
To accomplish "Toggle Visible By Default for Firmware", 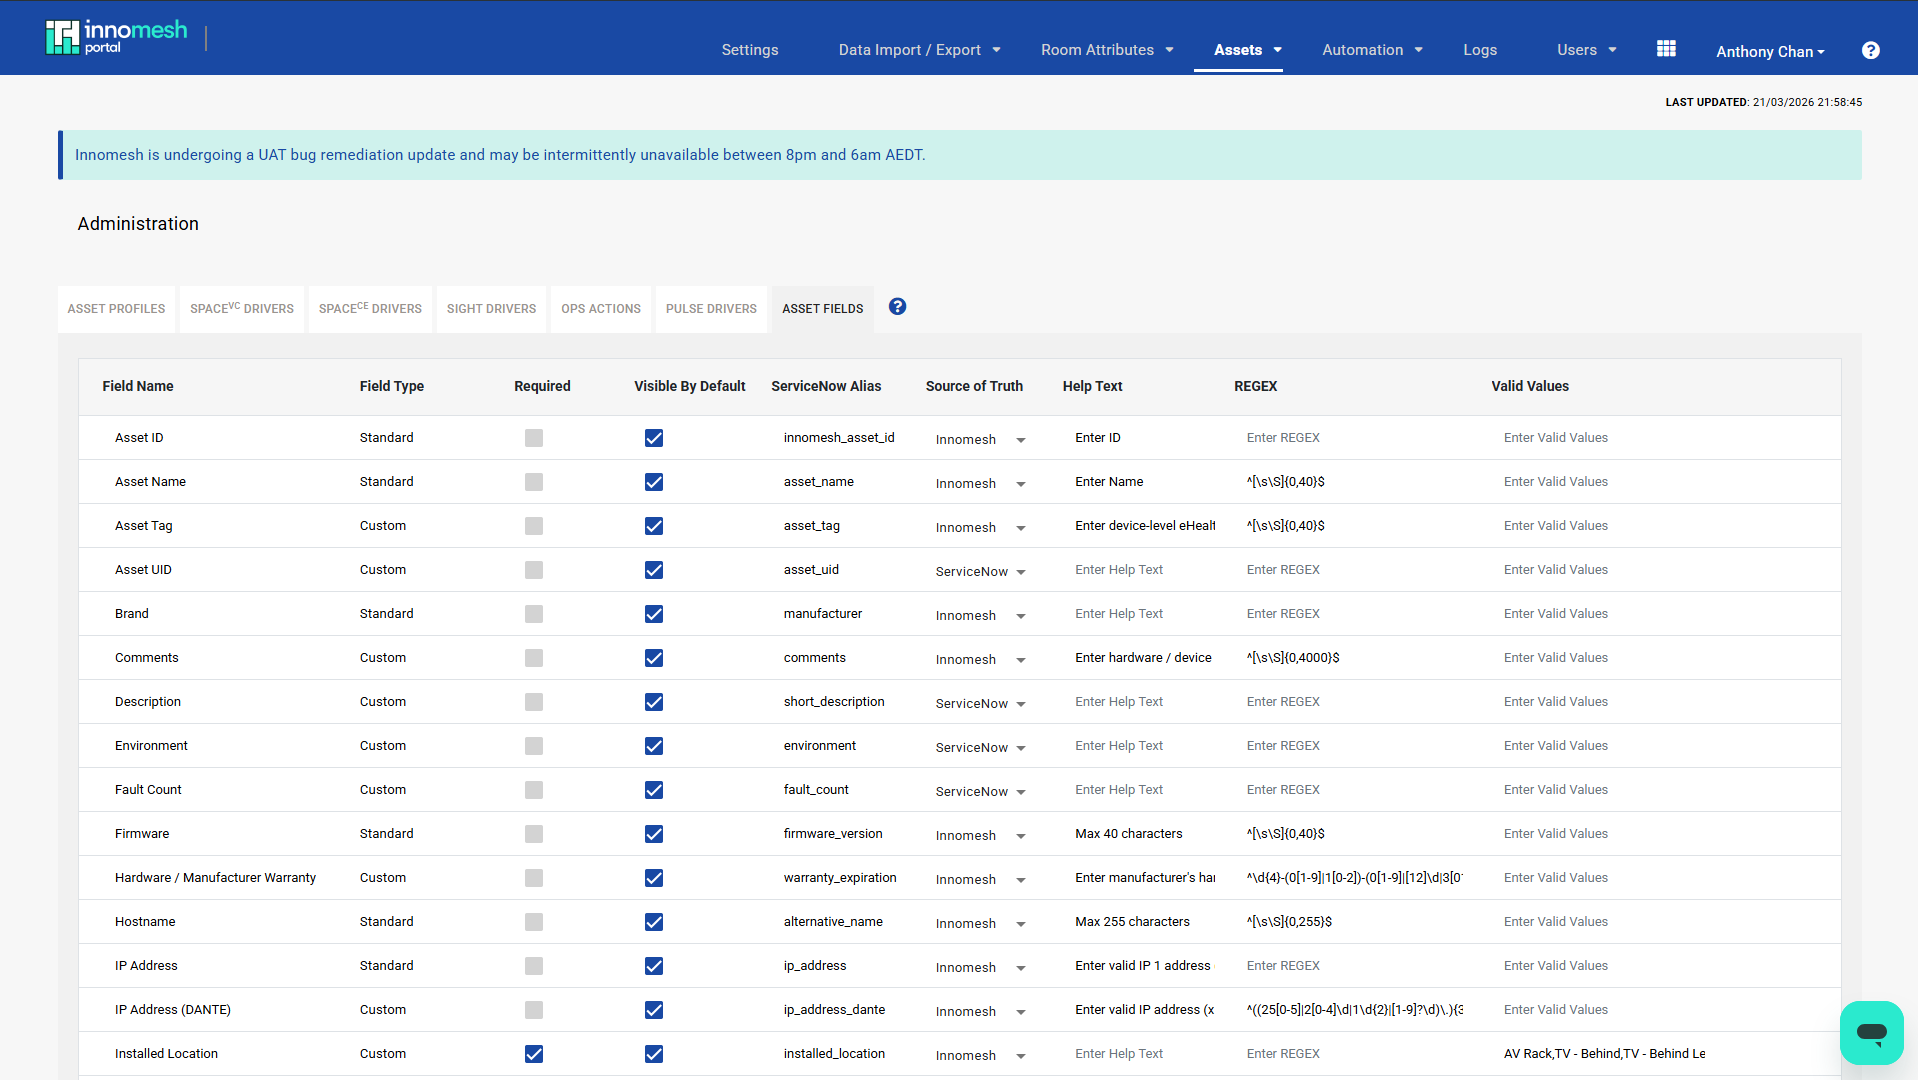I will pos(653,834).
